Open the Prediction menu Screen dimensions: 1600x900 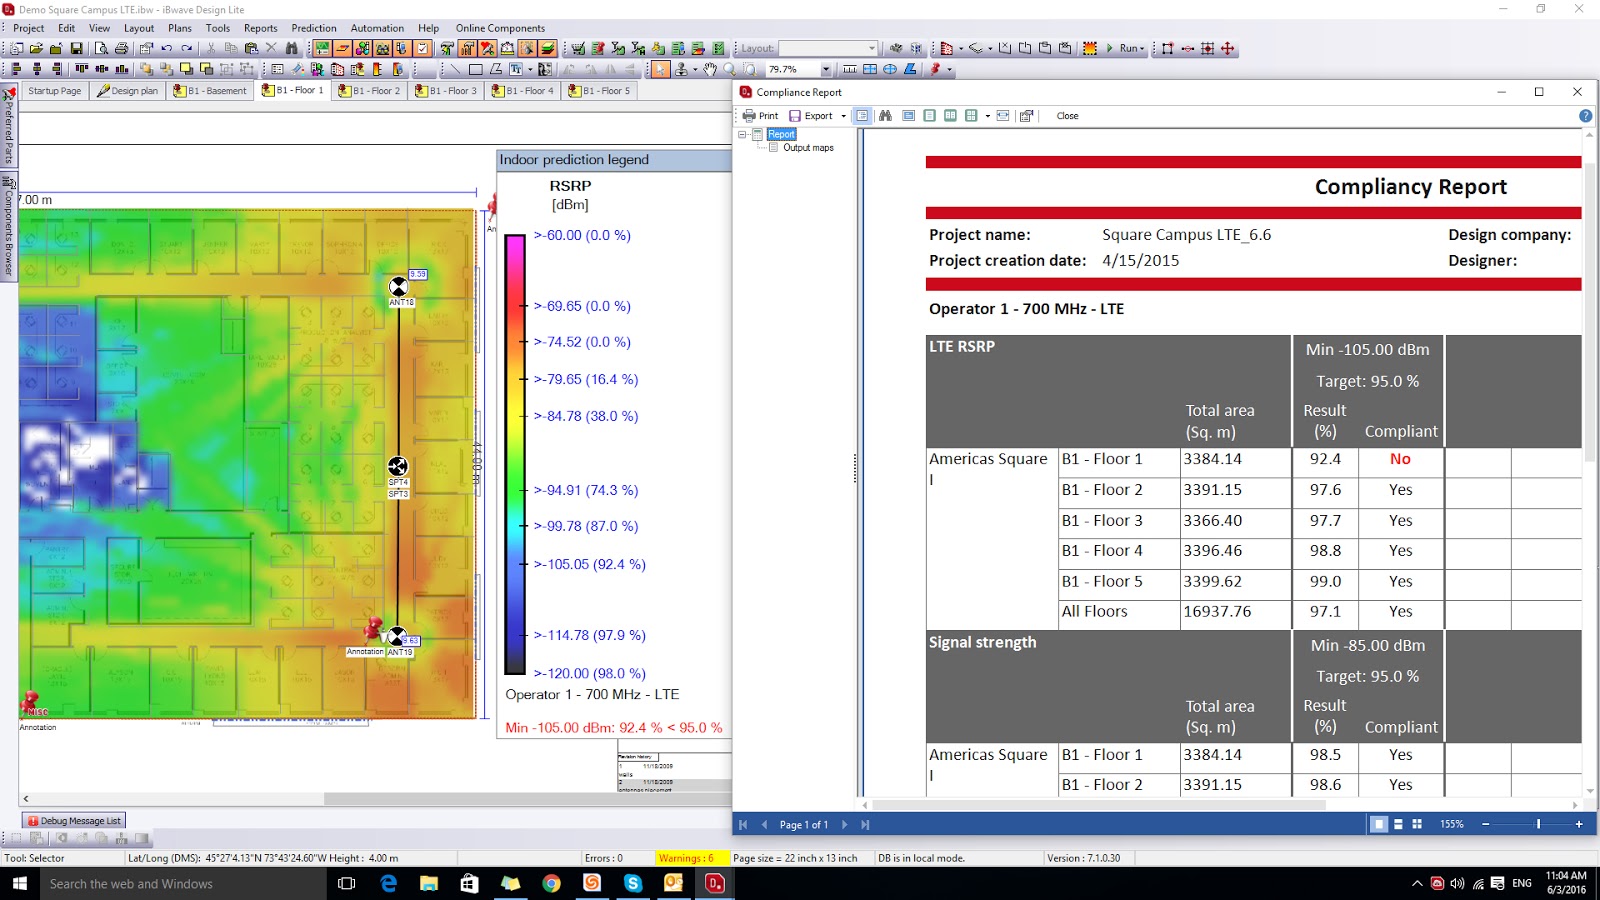point(314,28)
